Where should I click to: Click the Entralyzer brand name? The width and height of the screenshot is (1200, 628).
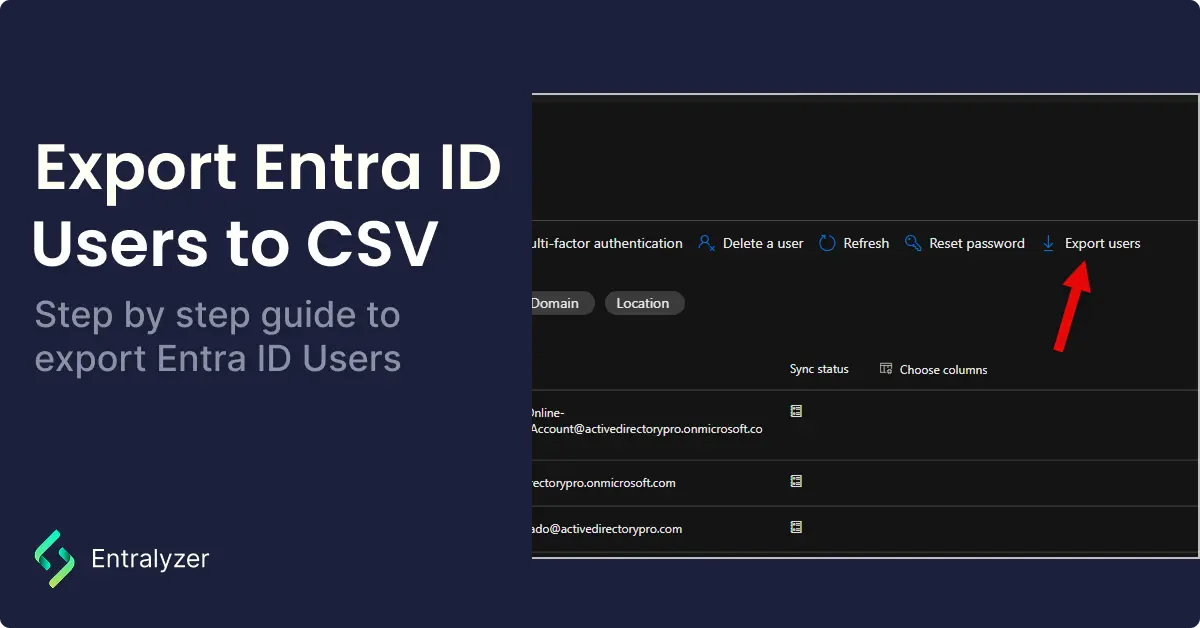[x=150, y=559]
